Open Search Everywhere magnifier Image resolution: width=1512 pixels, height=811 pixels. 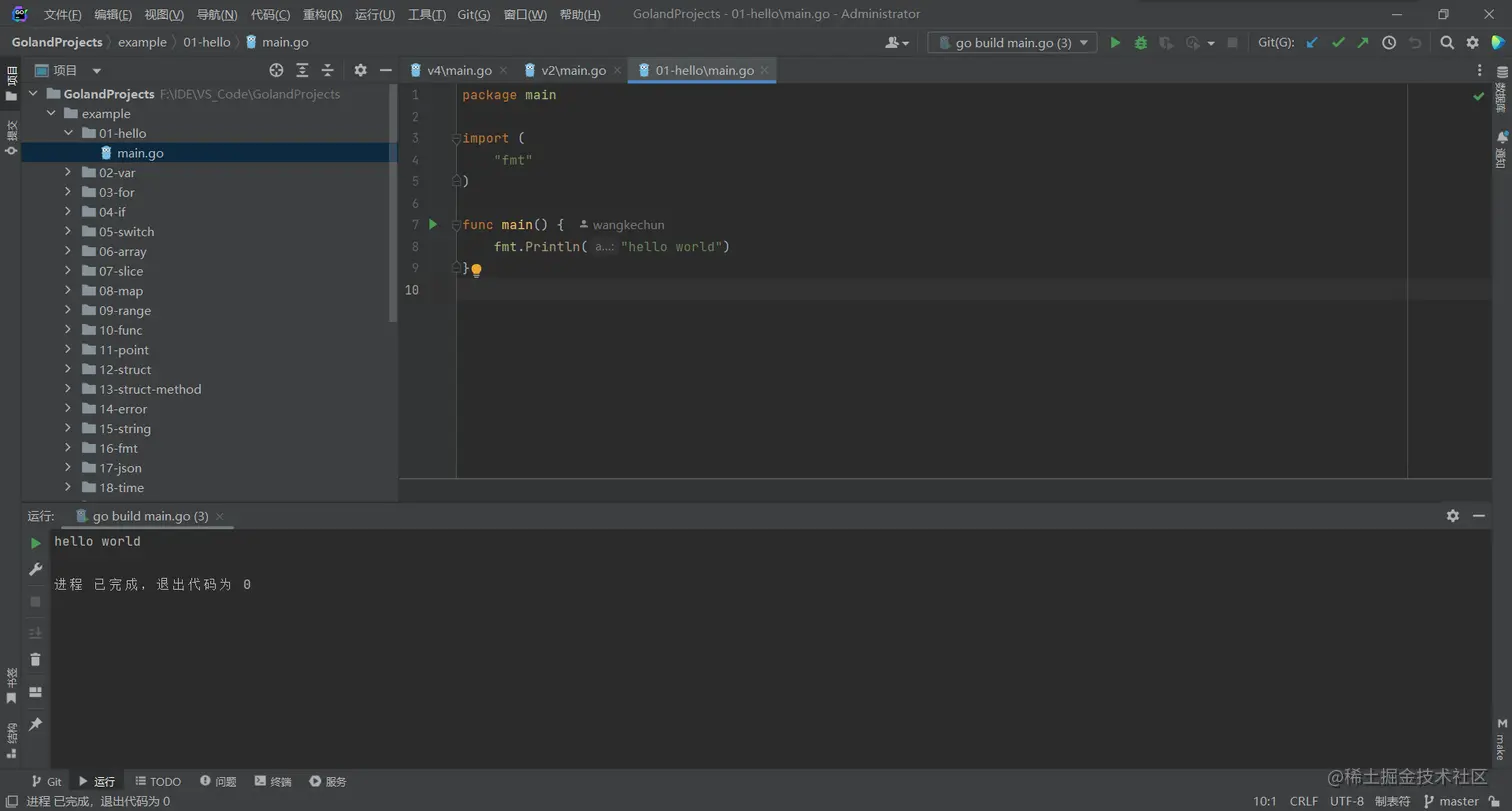pyautogui.click(x=1447, y=43)
